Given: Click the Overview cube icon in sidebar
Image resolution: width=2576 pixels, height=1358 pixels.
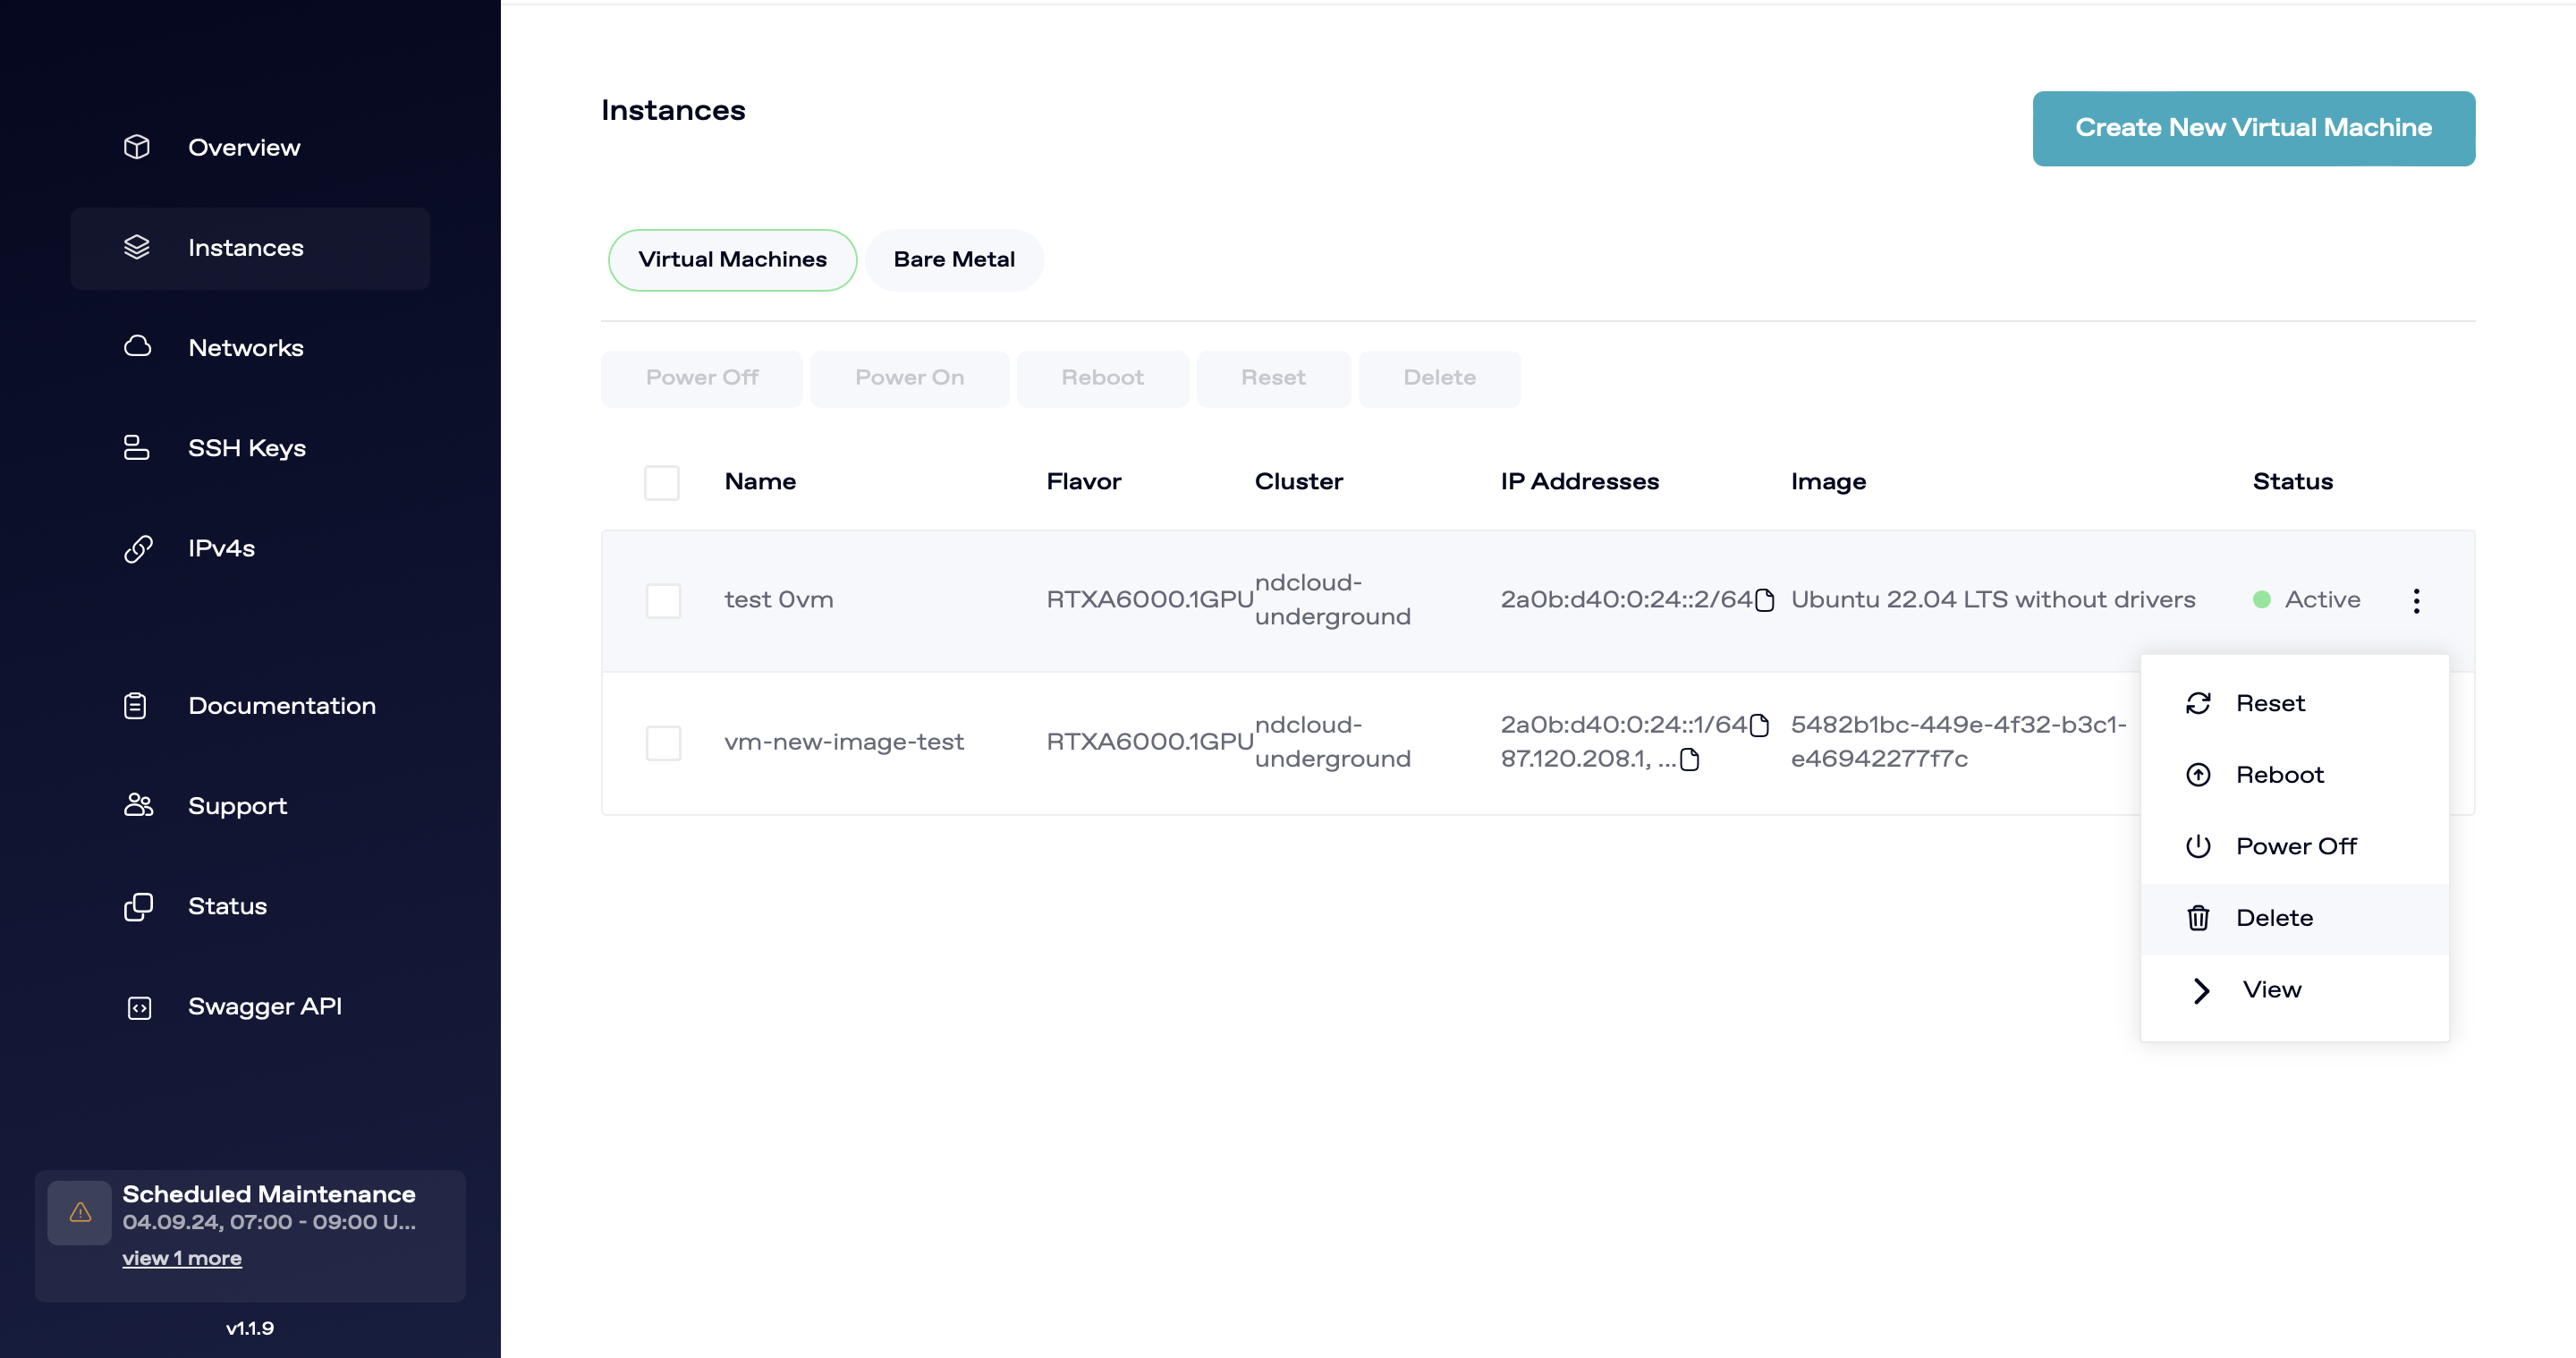Looking at the screenshot, I should [137, 147].
